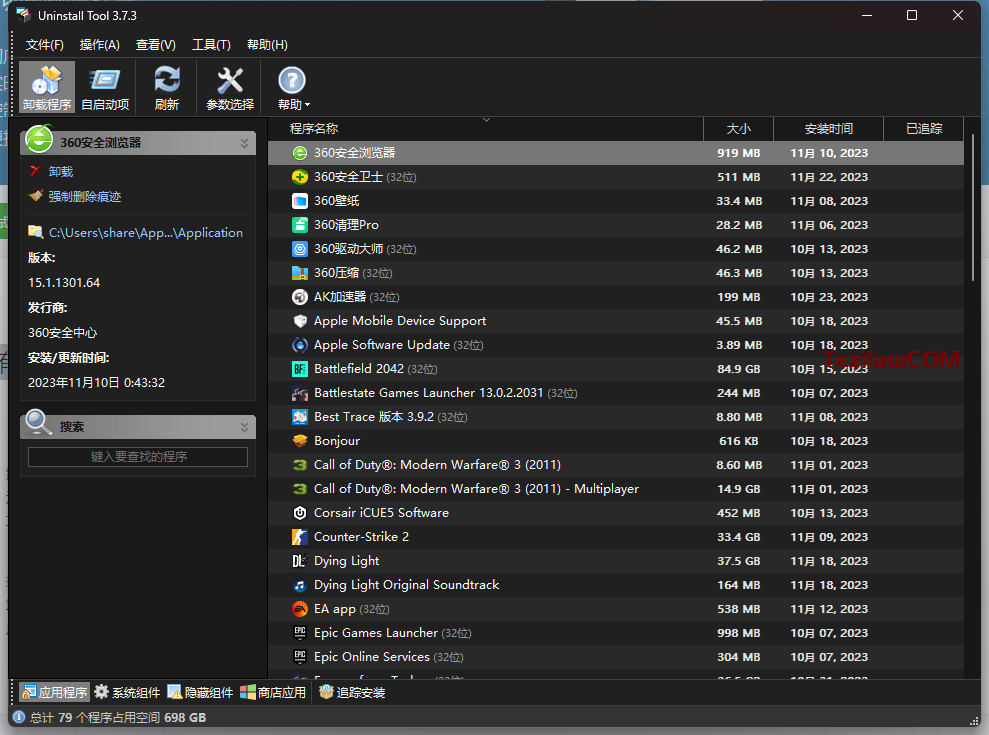Viewport: 989px width, 735px height.
Task: Click the 刷新 refresh toolbar icon
Action: 167,88
